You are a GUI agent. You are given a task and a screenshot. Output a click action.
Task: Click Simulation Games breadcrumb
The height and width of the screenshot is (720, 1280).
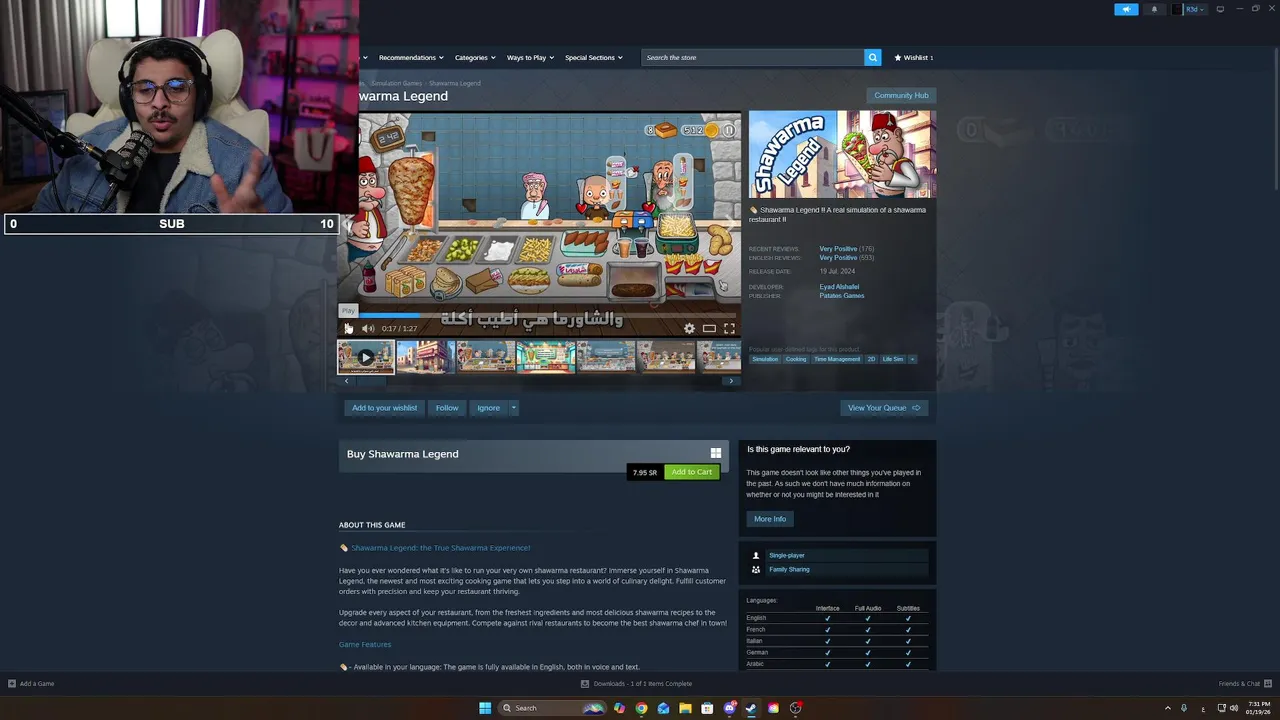click(x=396, y=83)
